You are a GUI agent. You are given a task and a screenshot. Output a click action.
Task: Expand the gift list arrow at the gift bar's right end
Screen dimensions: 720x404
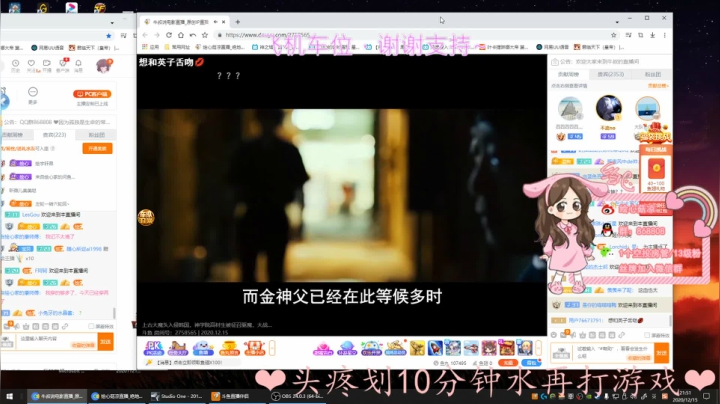[538, 348]
